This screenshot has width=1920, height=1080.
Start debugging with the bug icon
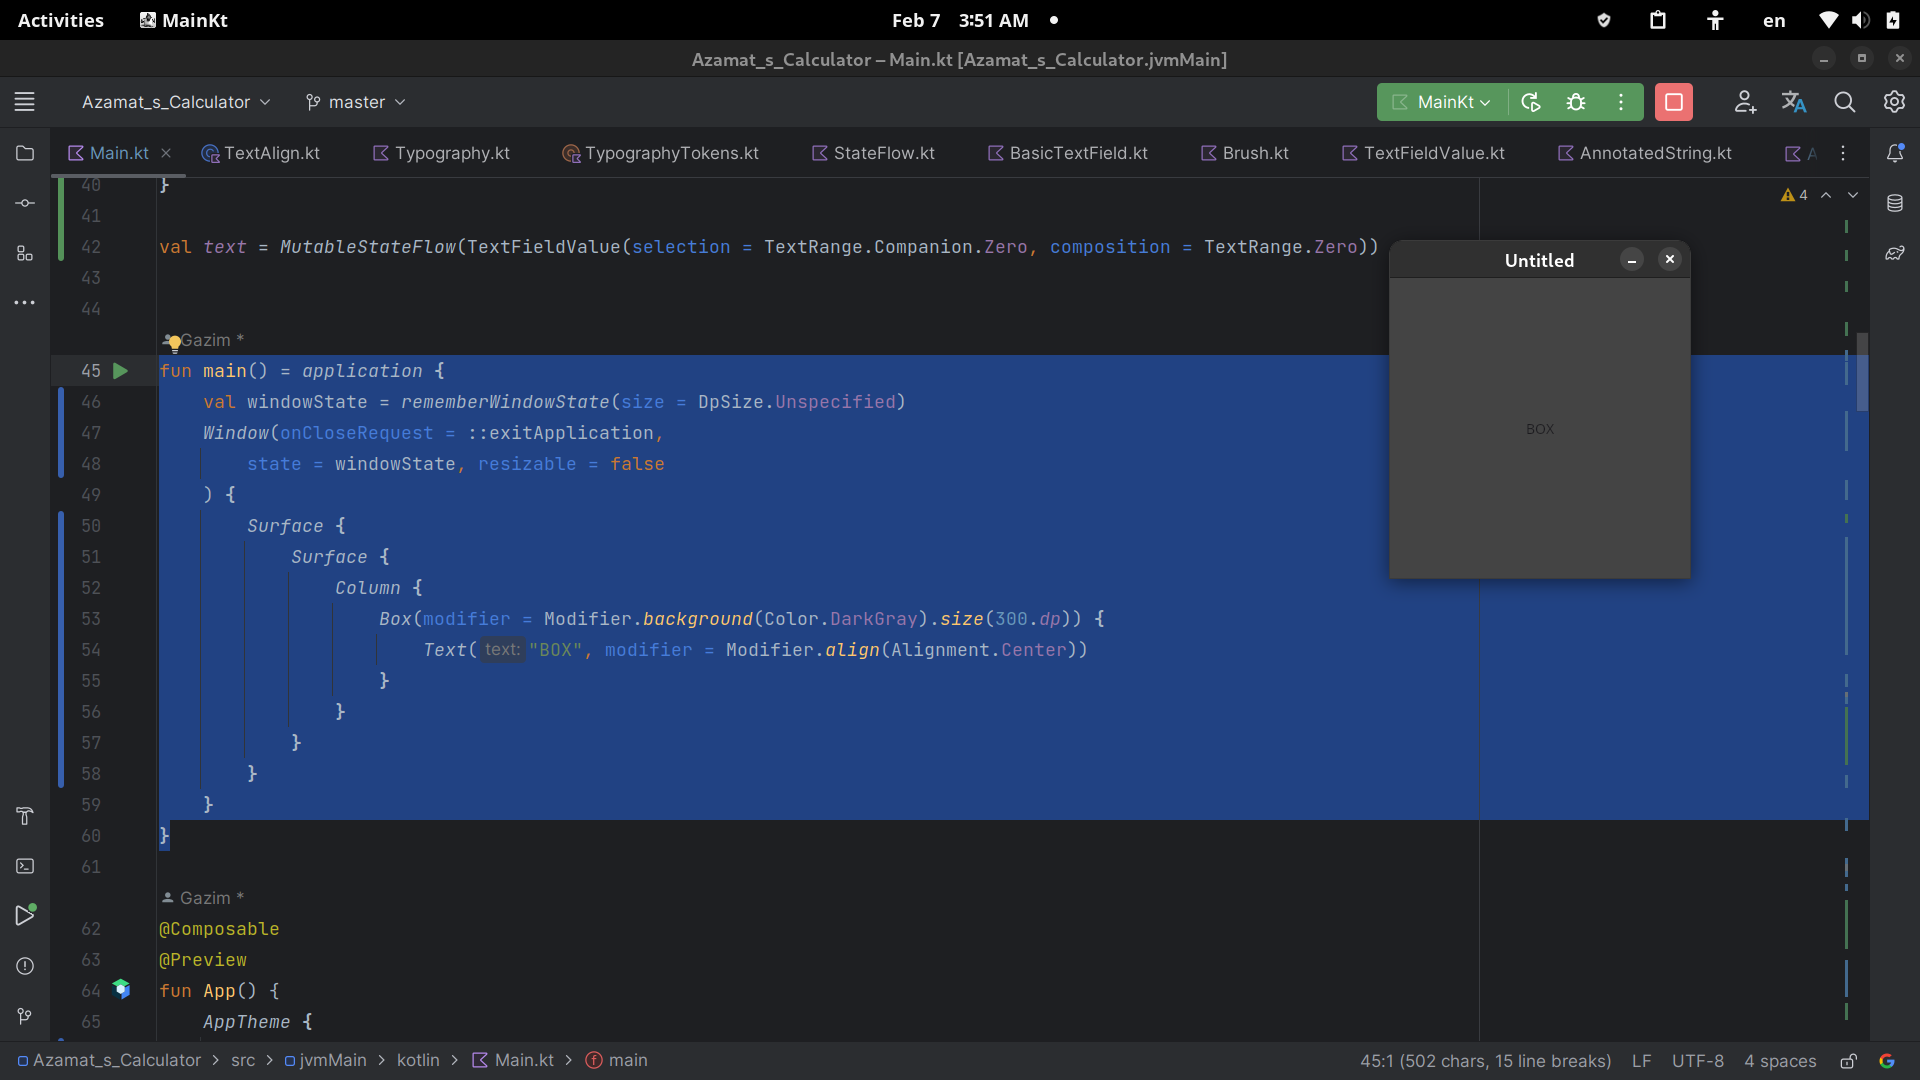pos(1577,102)
